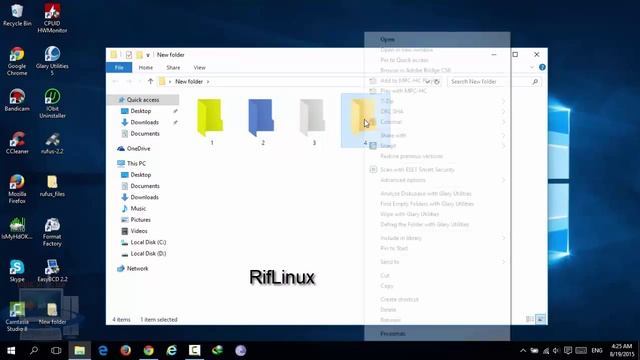Open Task View from the taskbar
The image size is (640, 360).
(56, 351)
